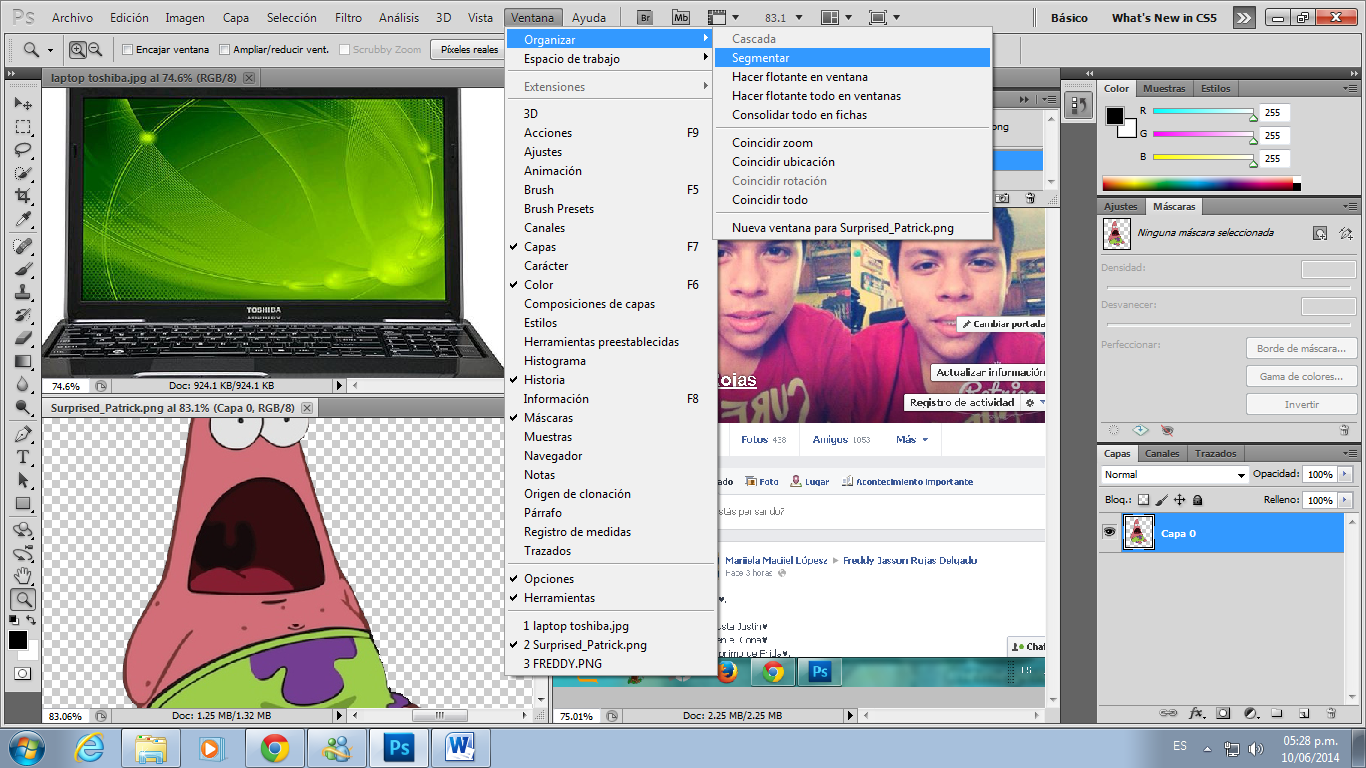
Task: Select the Hand tool
Action: point(22,576)
